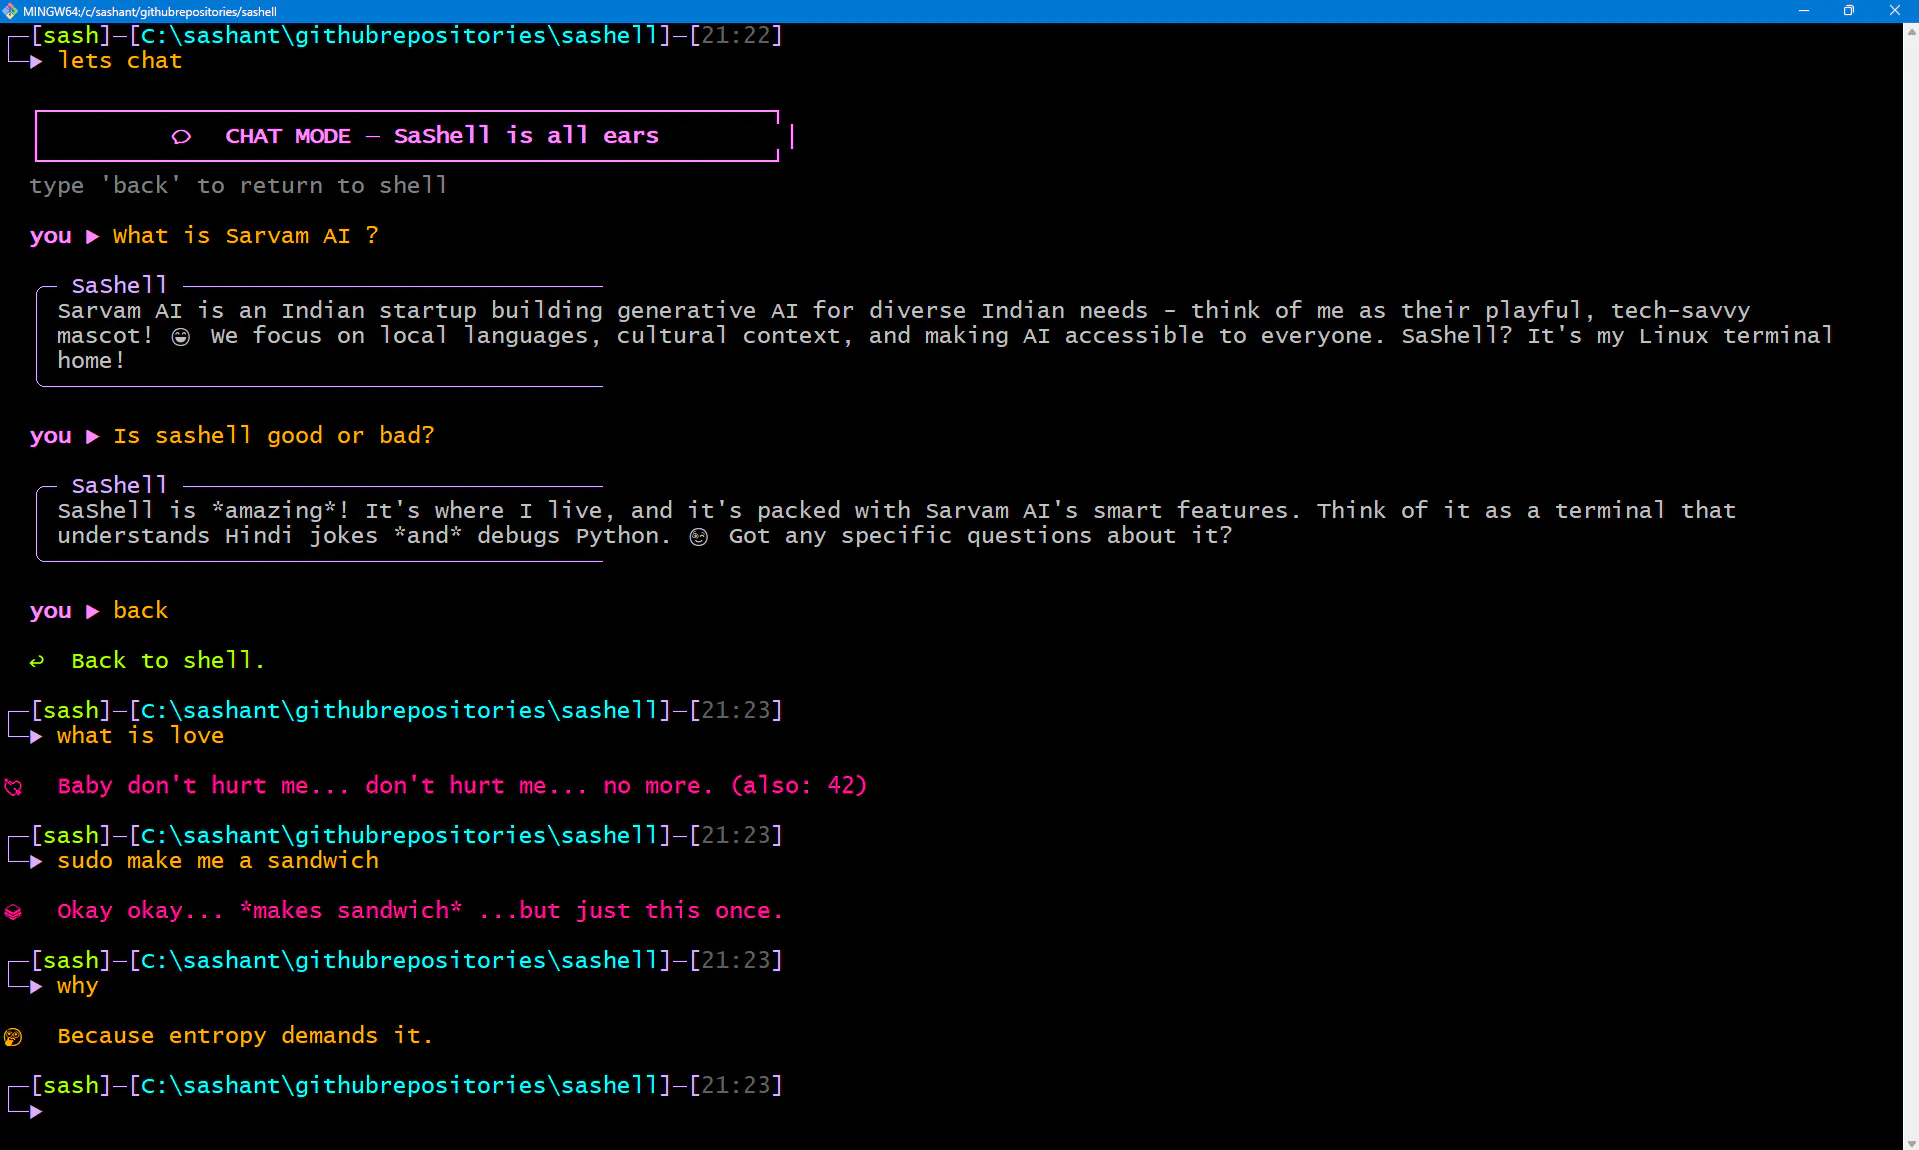
Task: Click the line 'understands Hindi jokes *and* debugs Python.'
Action: [364, 536]
